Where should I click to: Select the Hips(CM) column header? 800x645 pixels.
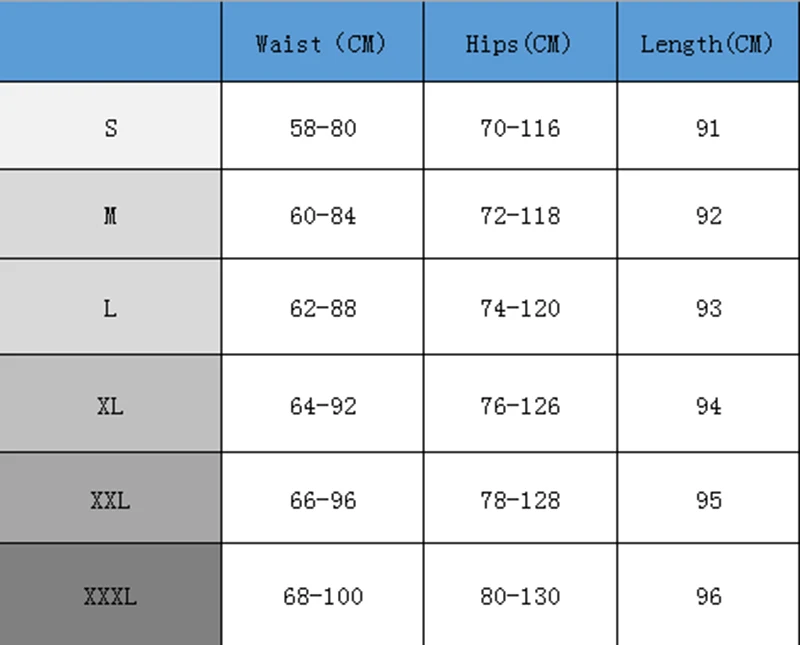coord(520,42)
